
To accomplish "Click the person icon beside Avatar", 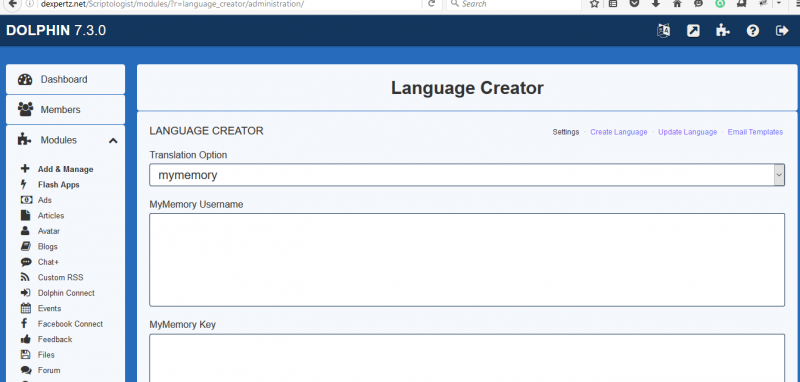I will [x=25, y=231].
